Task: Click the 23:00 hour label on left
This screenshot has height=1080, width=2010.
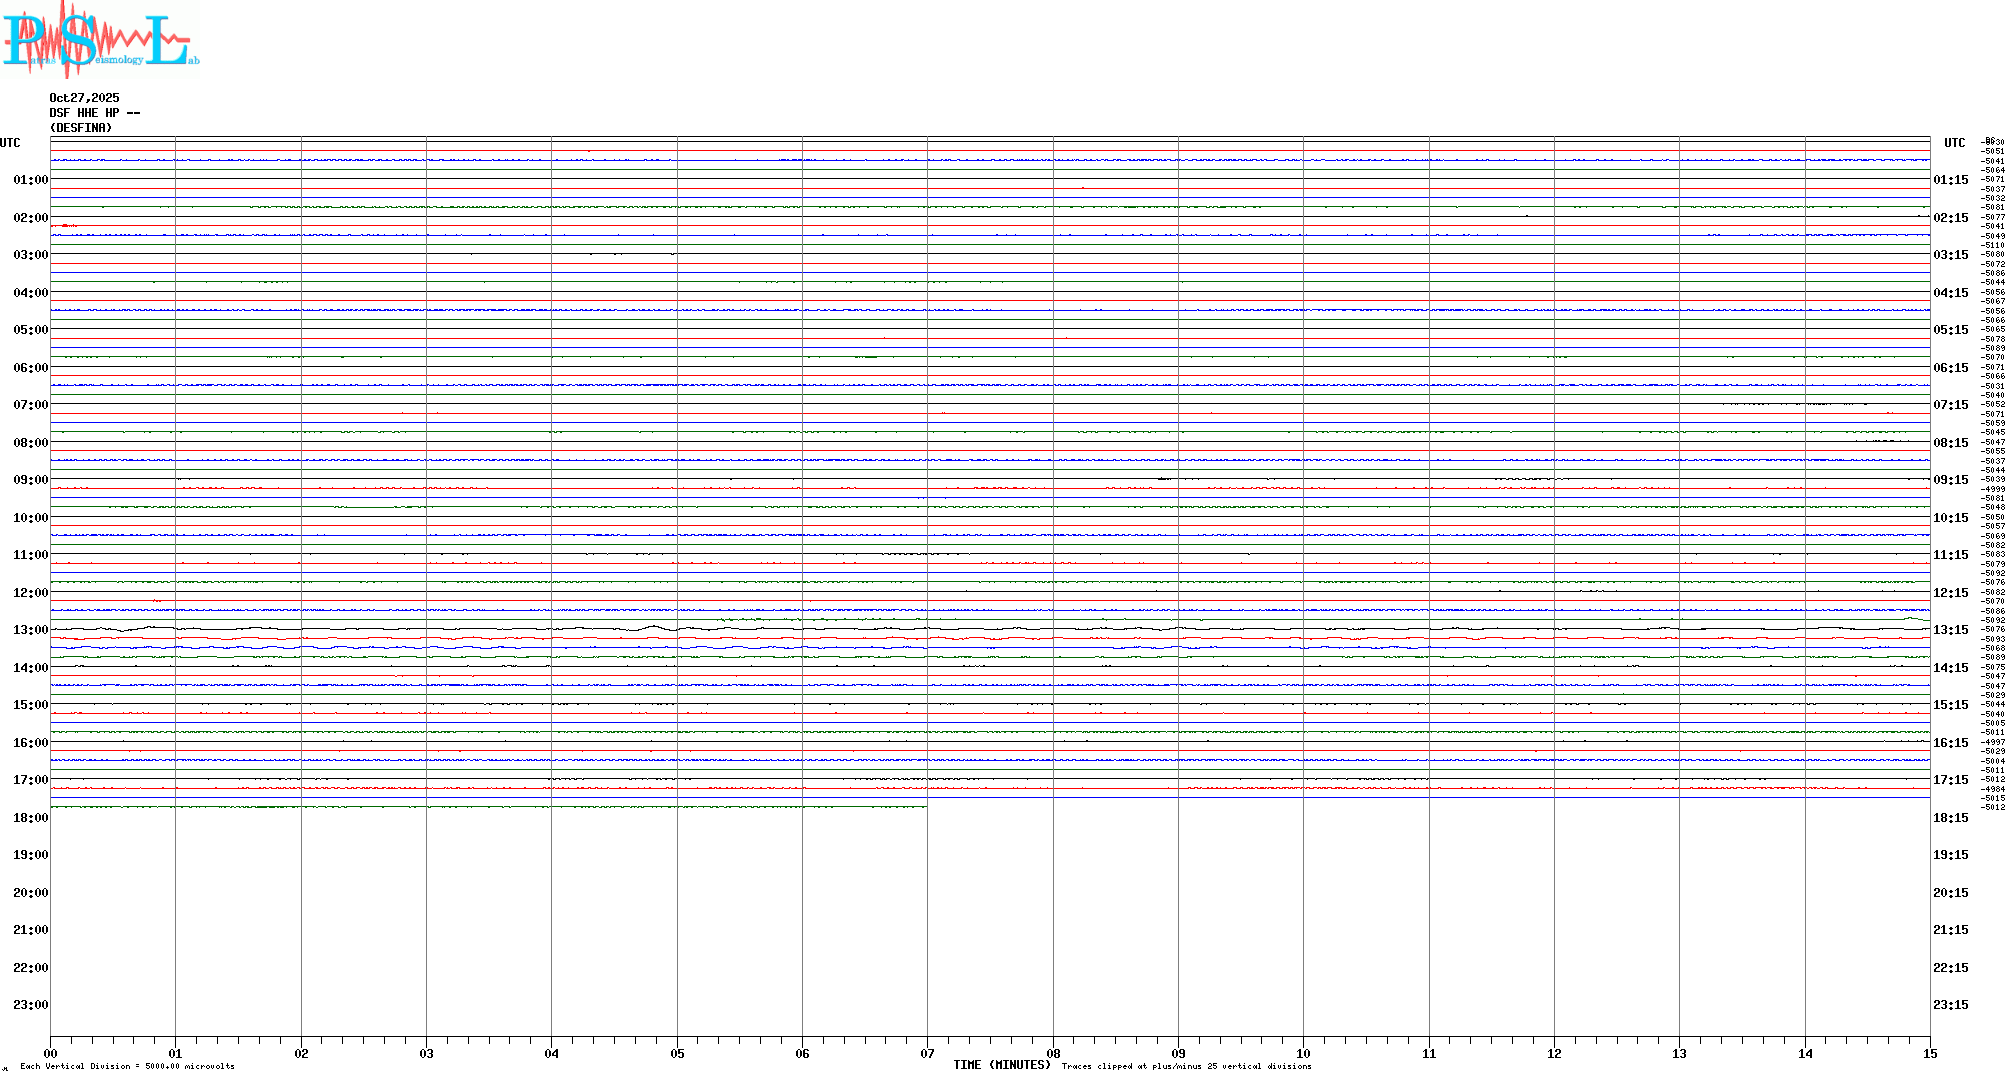Action: coord(30,1005)
